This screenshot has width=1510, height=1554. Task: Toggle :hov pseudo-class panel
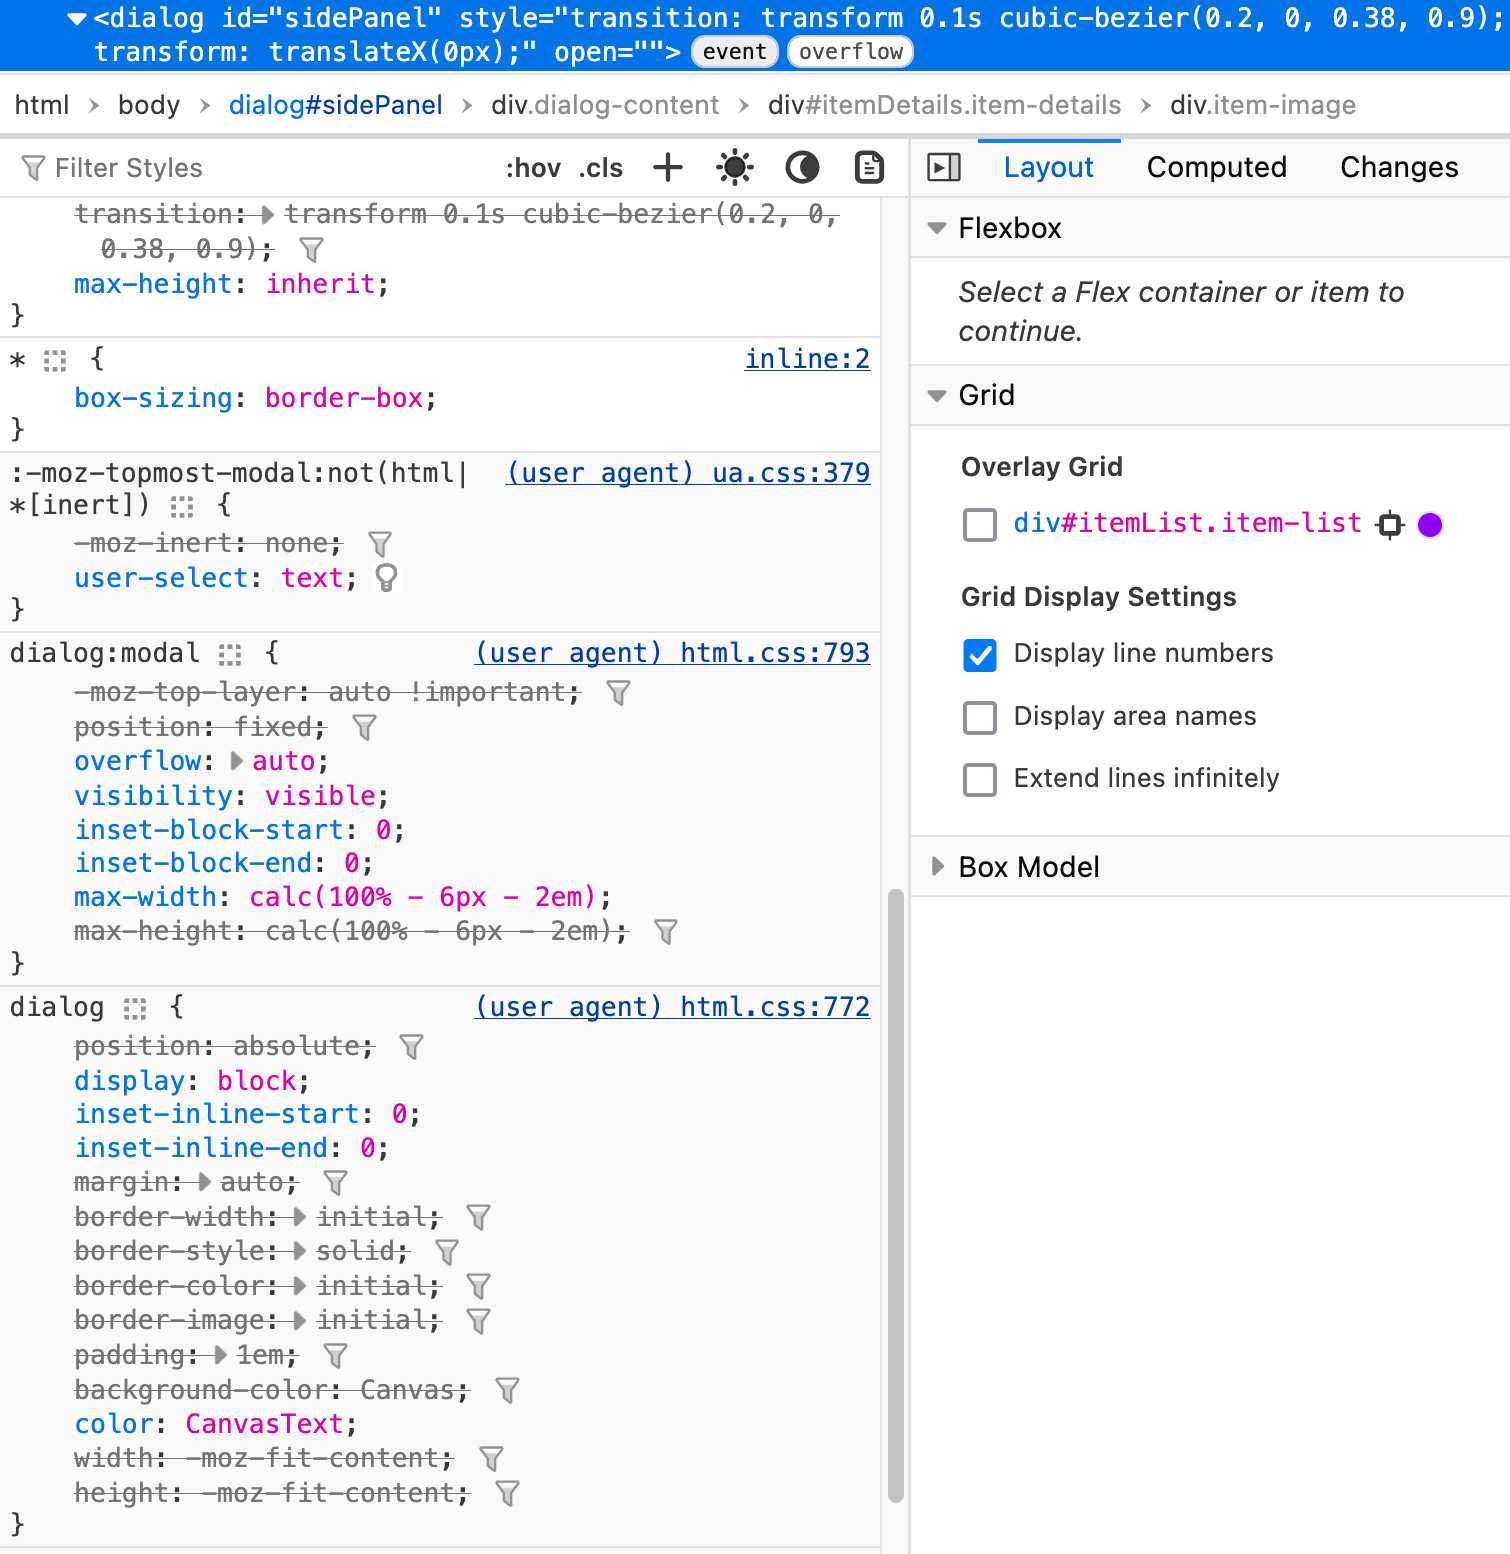tap(533, 168)
